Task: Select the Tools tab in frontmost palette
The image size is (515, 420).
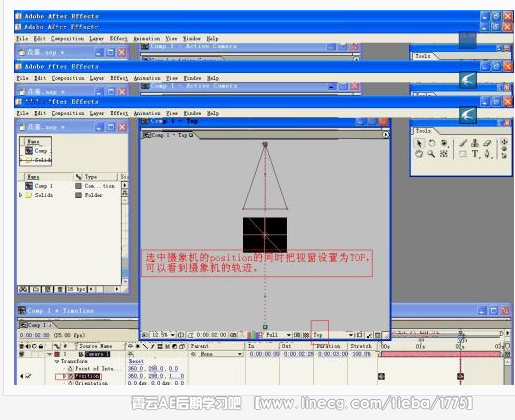Action: pyautogui.click(x=424, y=131)
